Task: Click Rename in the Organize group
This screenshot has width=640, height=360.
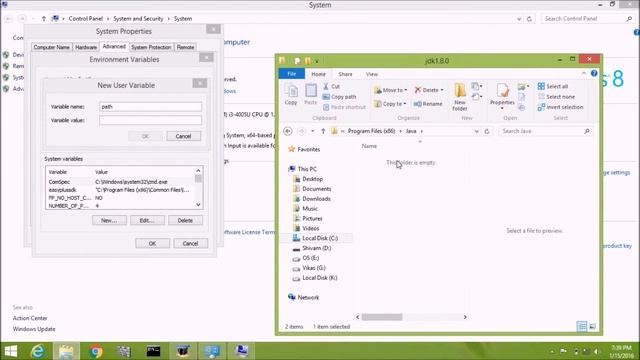Action: point(428,104)
